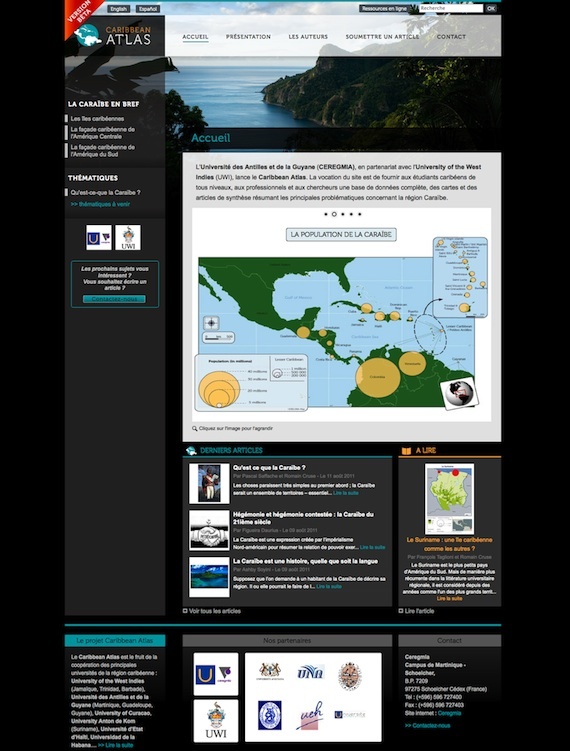The image size is (570, 751).
Task: Click the Contactez-nous button in the sidebar
Action: [114, 299]
